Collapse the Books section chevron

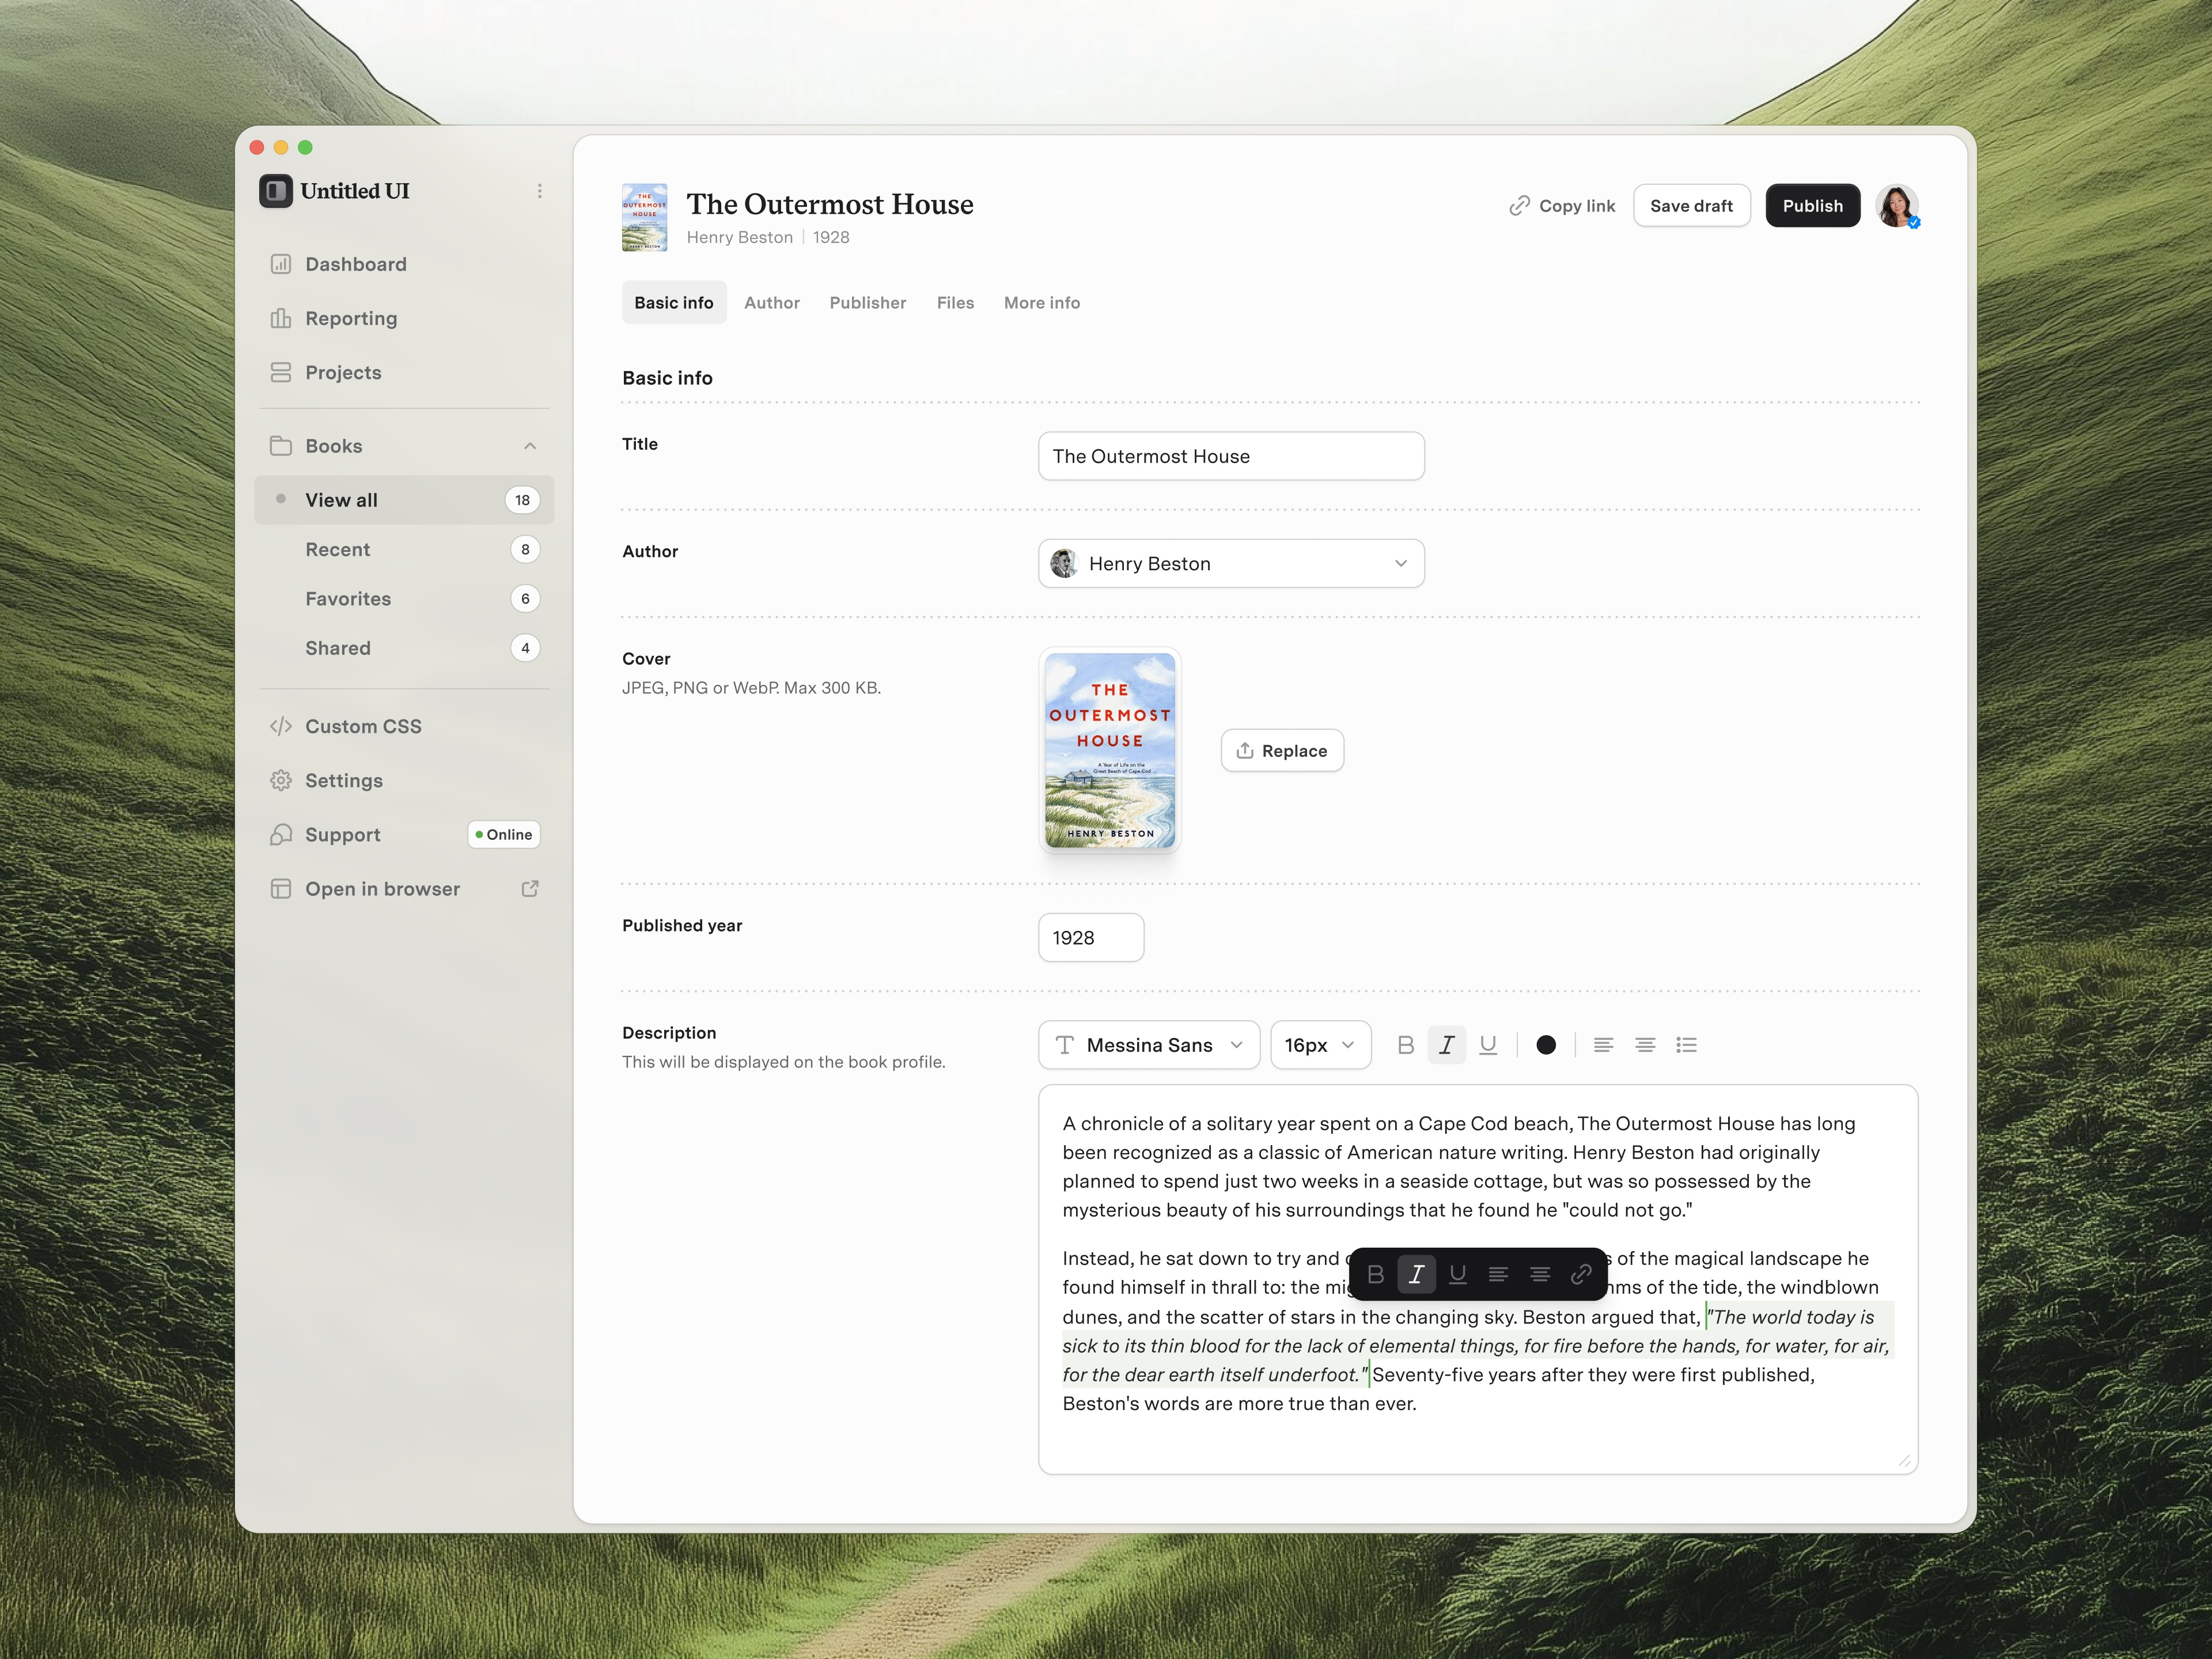pyautogui.click(x=530, y=446)
